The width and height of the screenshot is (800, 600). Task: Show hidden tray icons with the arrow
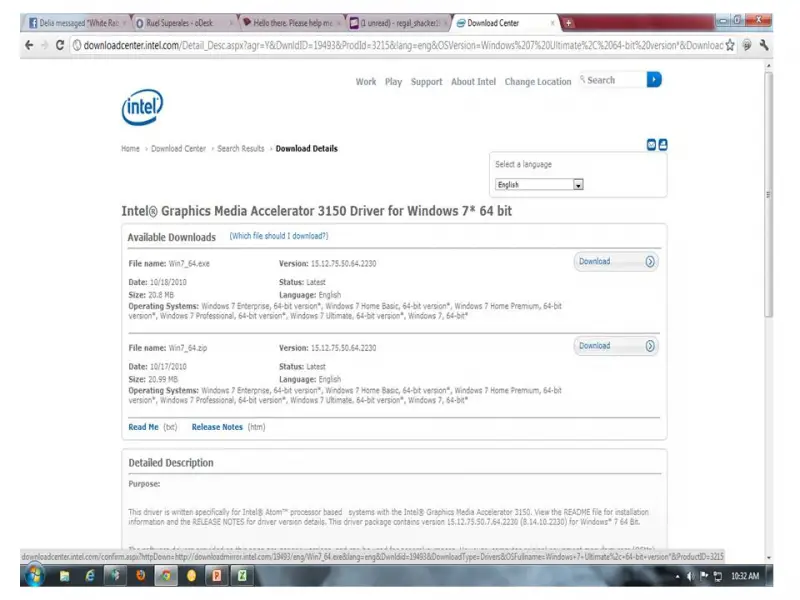(x=678, y=577)
